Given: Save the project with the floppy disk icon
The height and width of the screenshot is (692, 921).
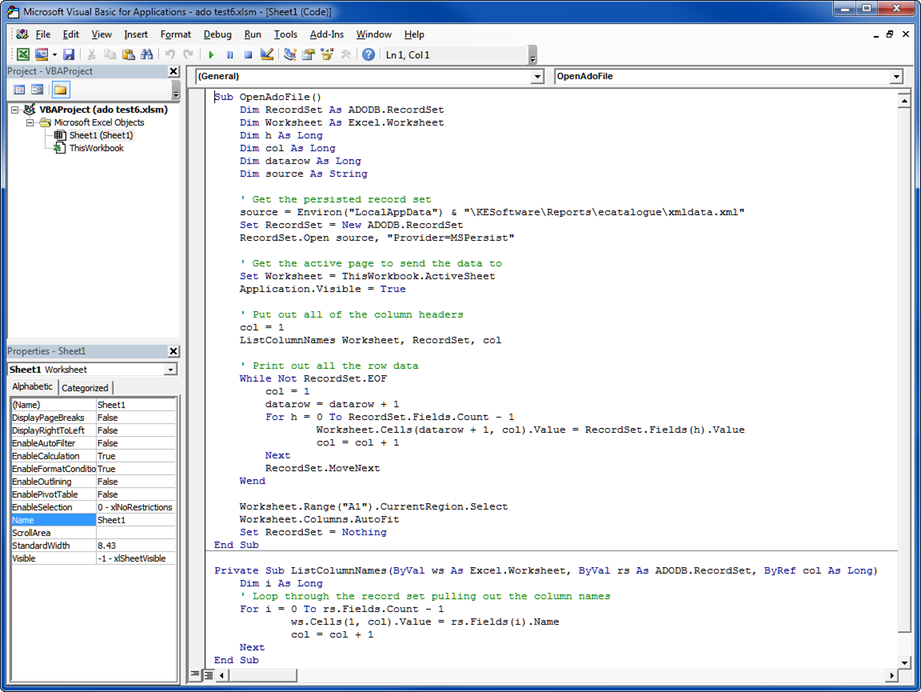Looking at the screenshot, I should (69, 55).
